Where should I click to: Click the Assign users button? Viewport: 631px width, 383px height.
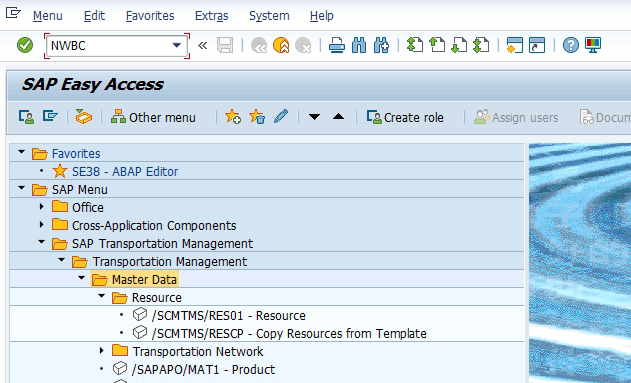516,117
